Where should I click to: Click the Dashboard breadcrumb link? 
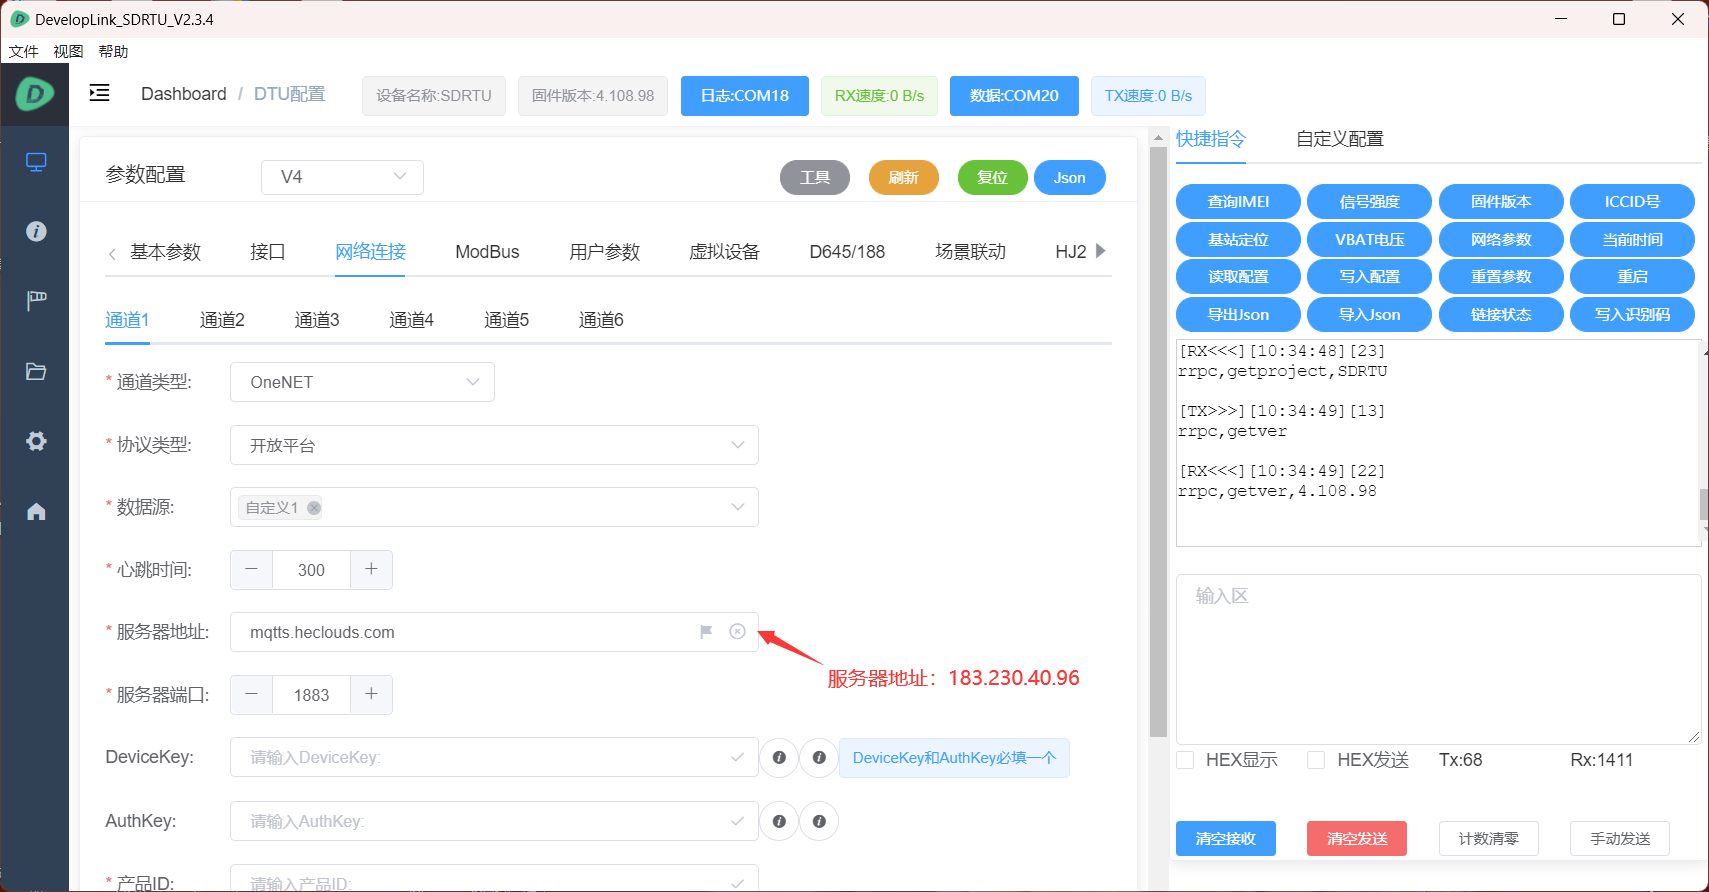tap(184, 94)
